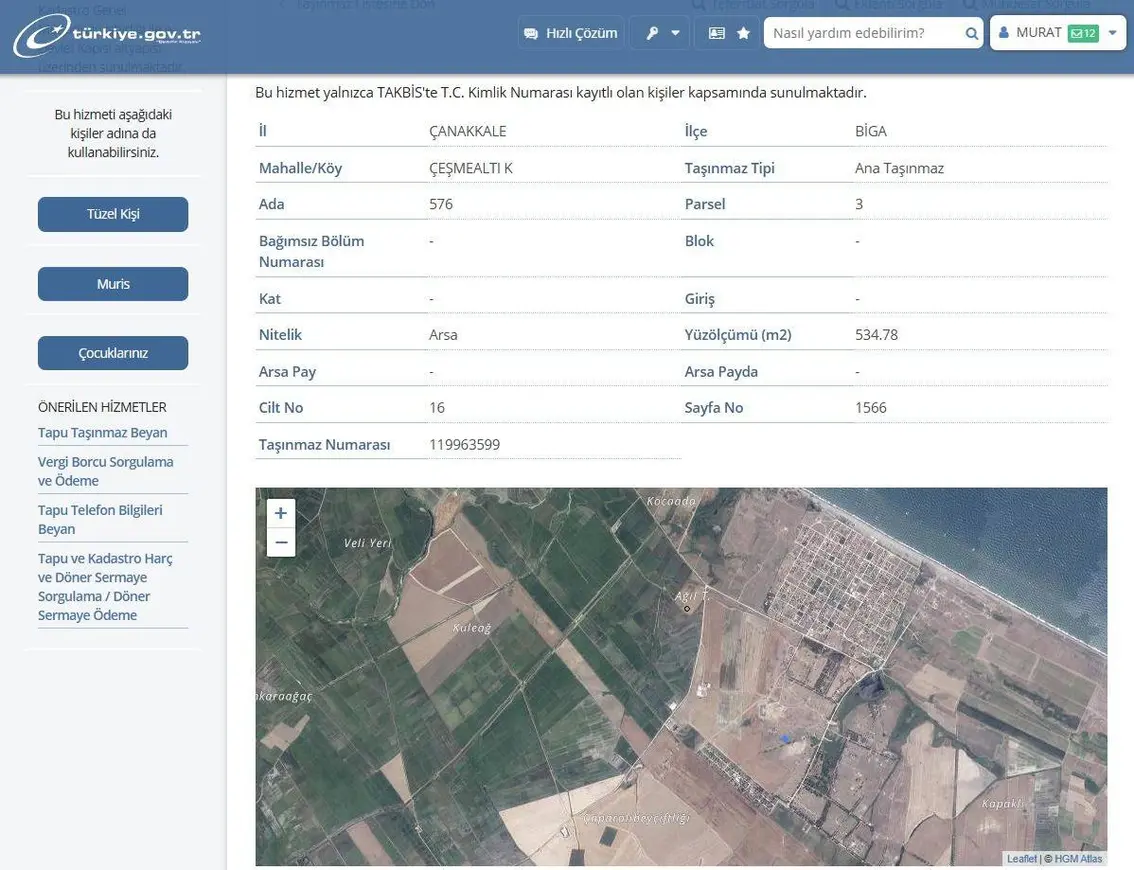The height and width of the screenshot is (870, 1134).
Task: Open Vergi Borcu Sorgulama ve Ödeme link
Action: [106, 471]
